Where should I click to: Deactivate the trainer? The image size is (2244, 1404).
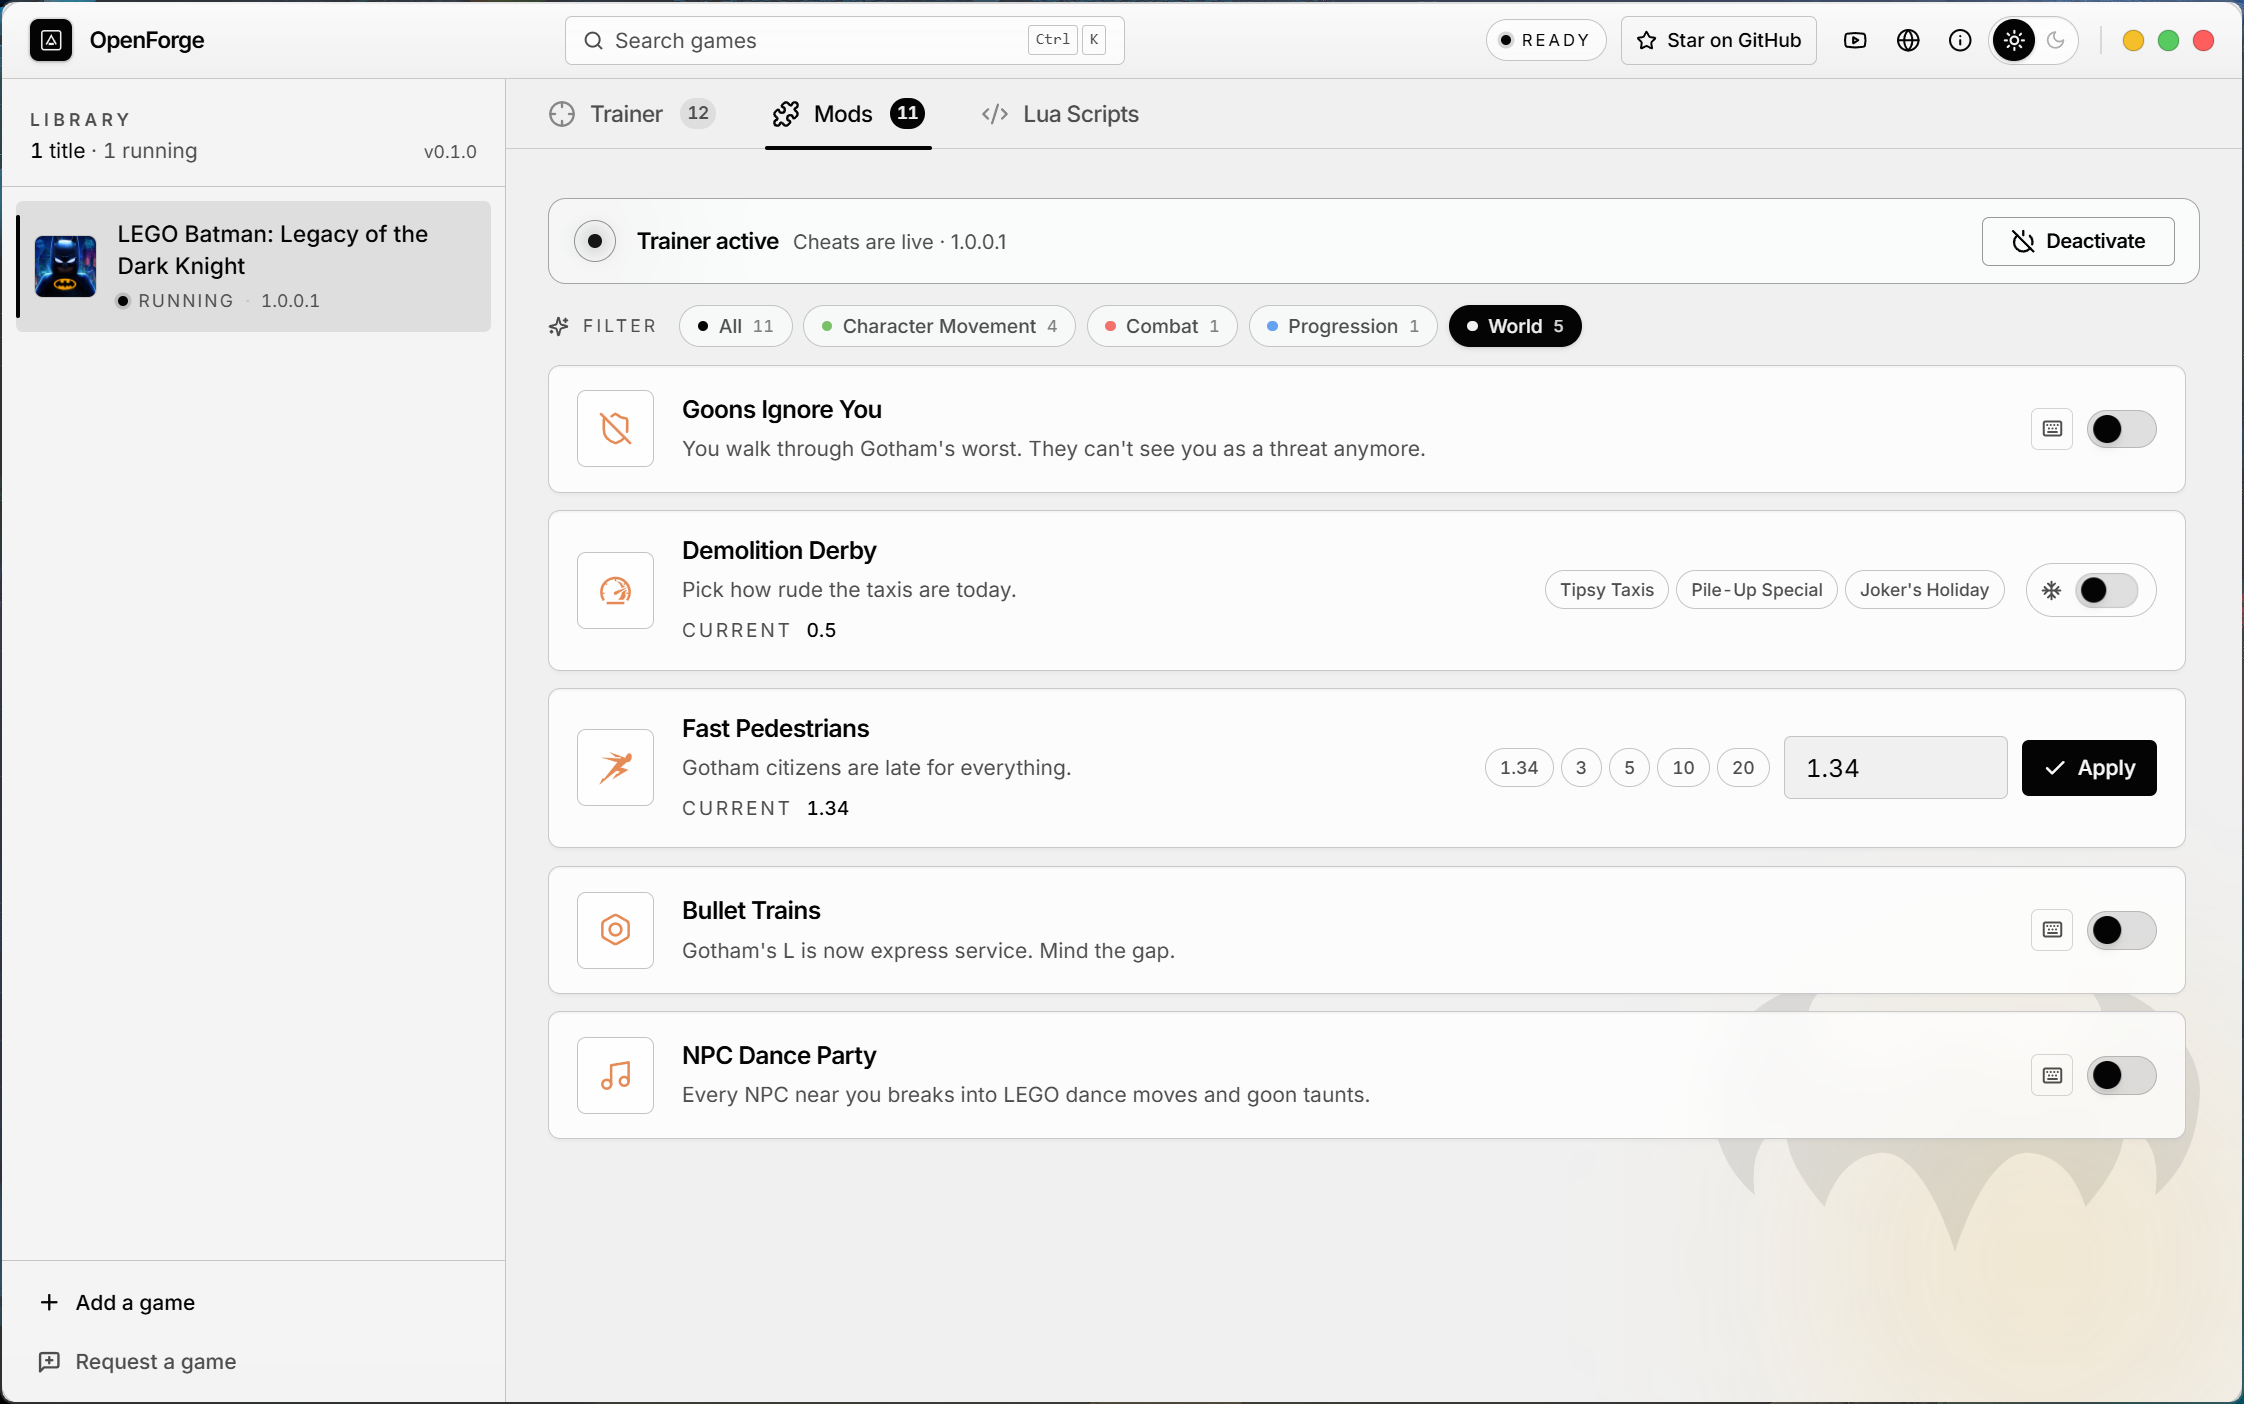tap(2078, 241)
